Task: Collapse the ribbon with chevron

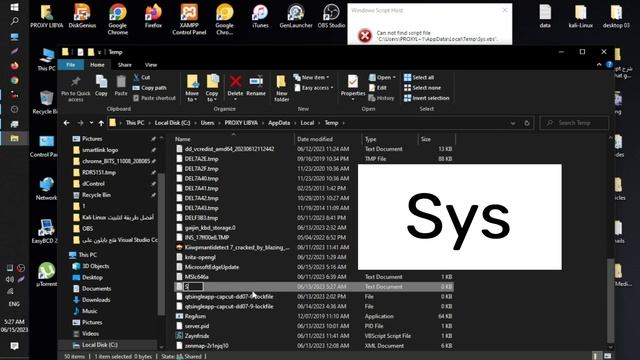Action: [x=599, y=64]
